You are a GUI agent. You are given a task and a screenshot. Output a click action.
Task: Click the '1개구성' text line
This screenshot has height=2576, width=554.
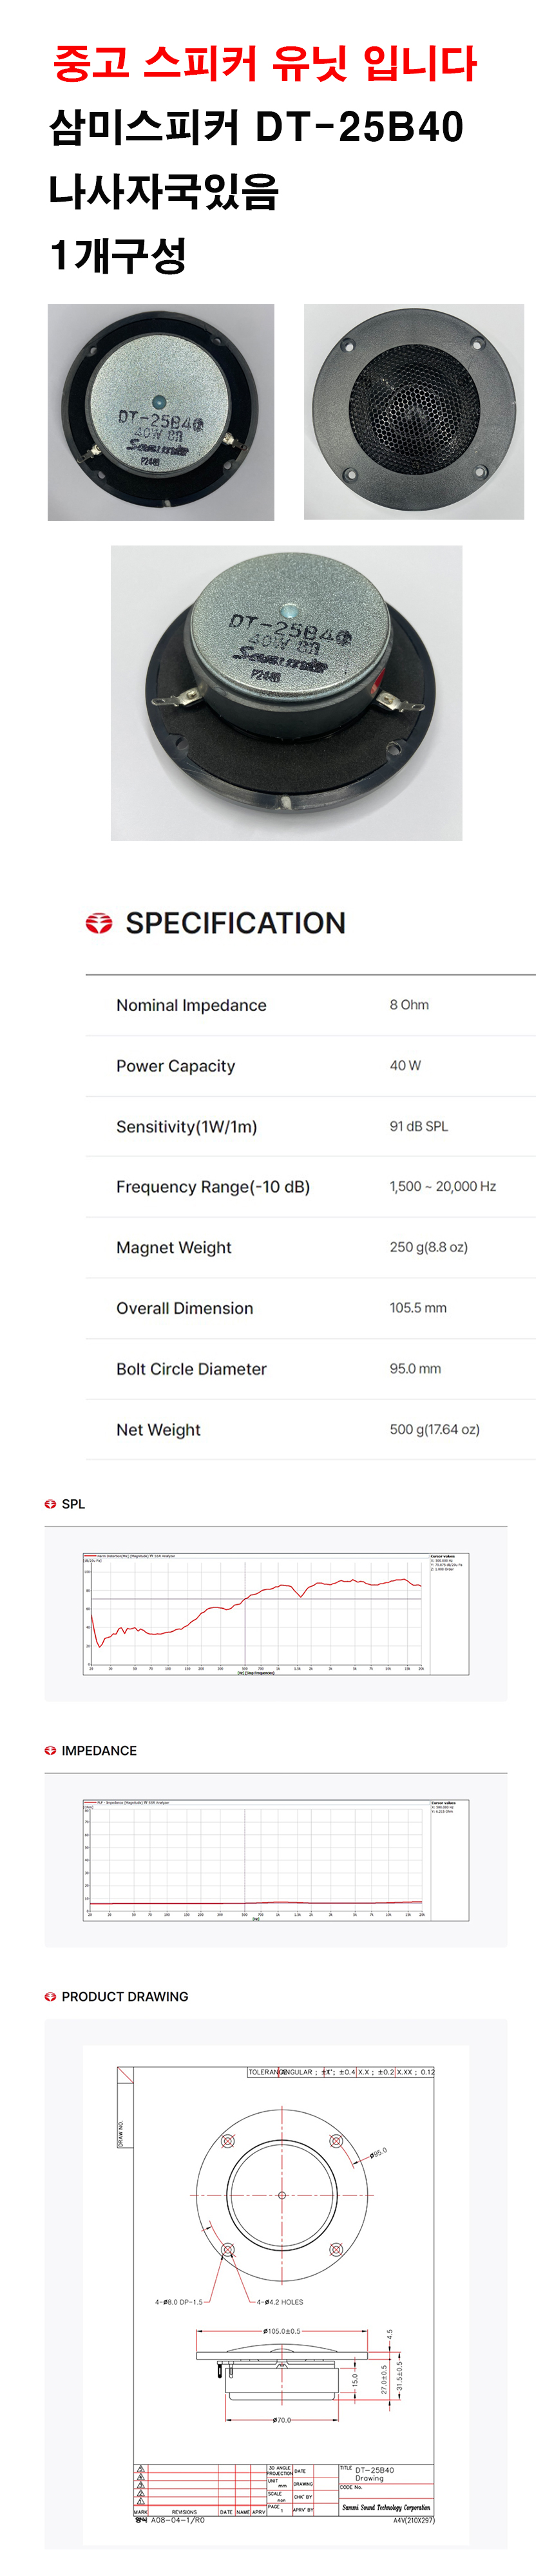click(x=118, y=255)
